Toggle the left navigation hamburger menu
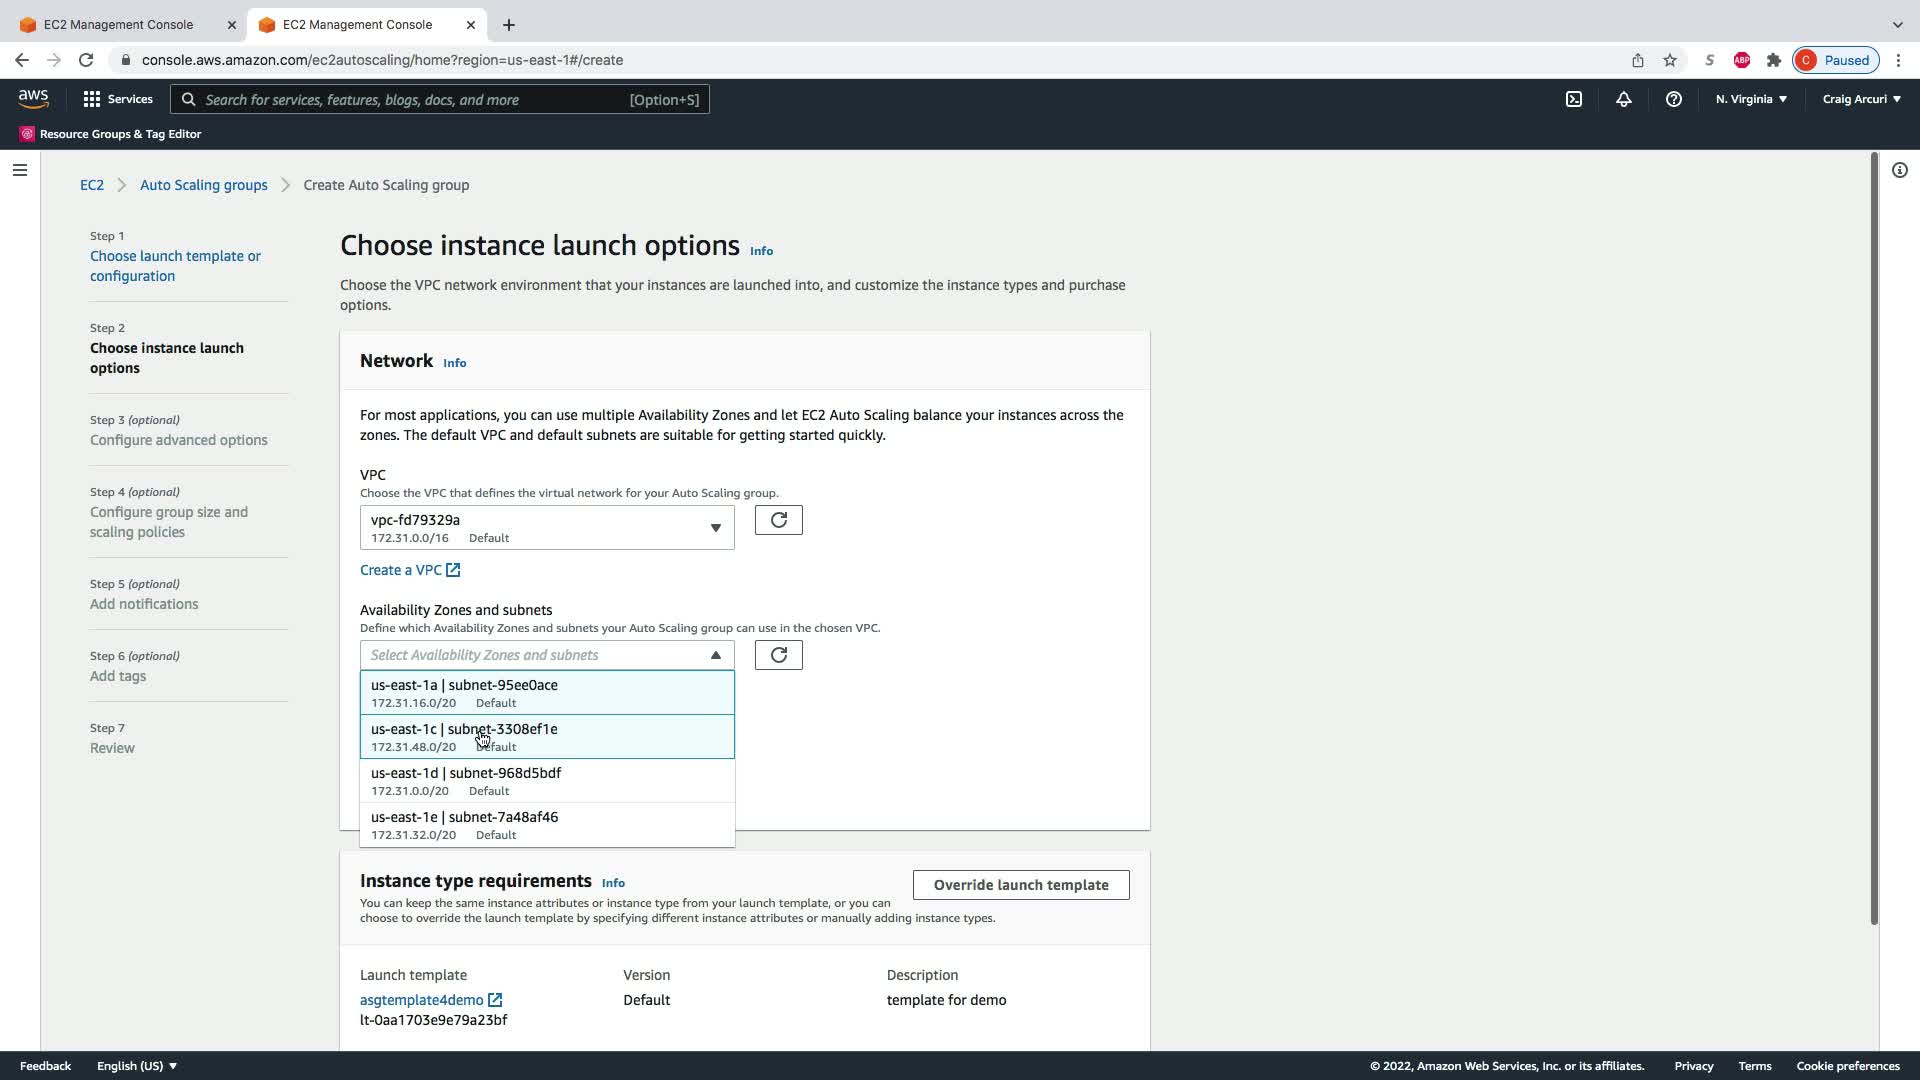The height and width of the screenshot is (1080, 1920). click(19, 170)
